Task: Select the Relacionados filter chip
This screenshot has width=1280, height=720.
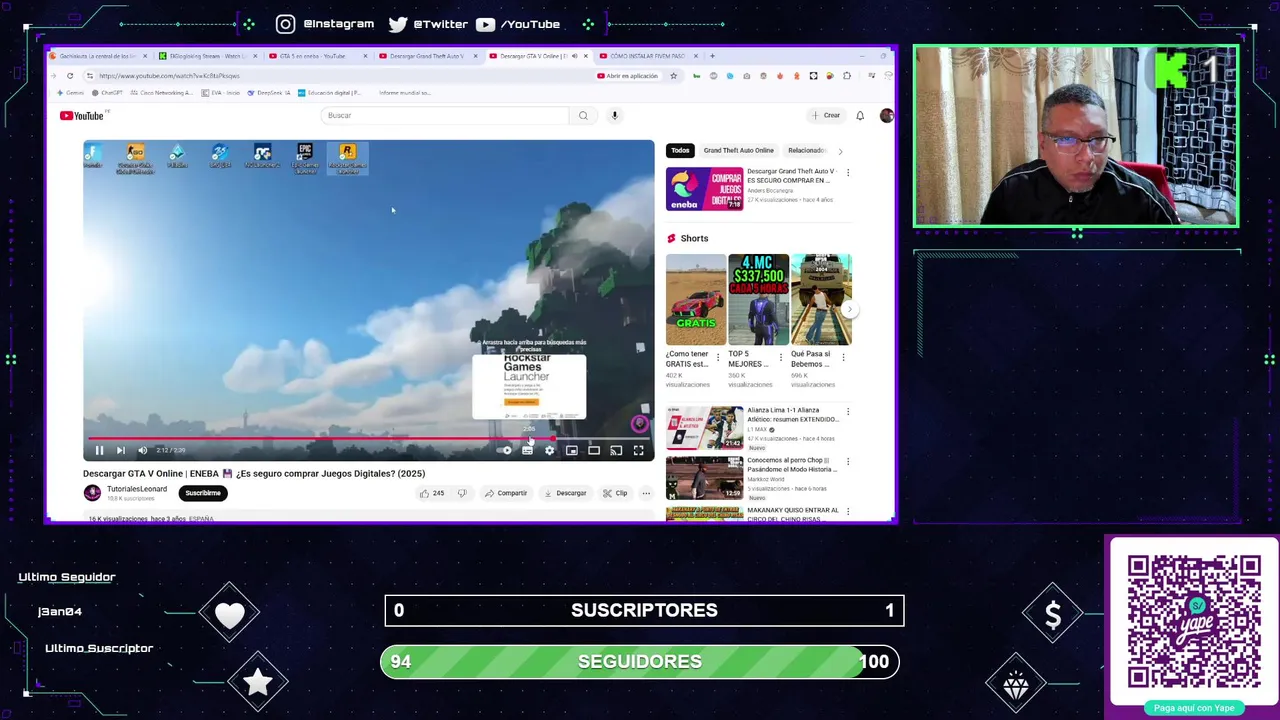Action: pyautogui.click(x=806, y=150)
